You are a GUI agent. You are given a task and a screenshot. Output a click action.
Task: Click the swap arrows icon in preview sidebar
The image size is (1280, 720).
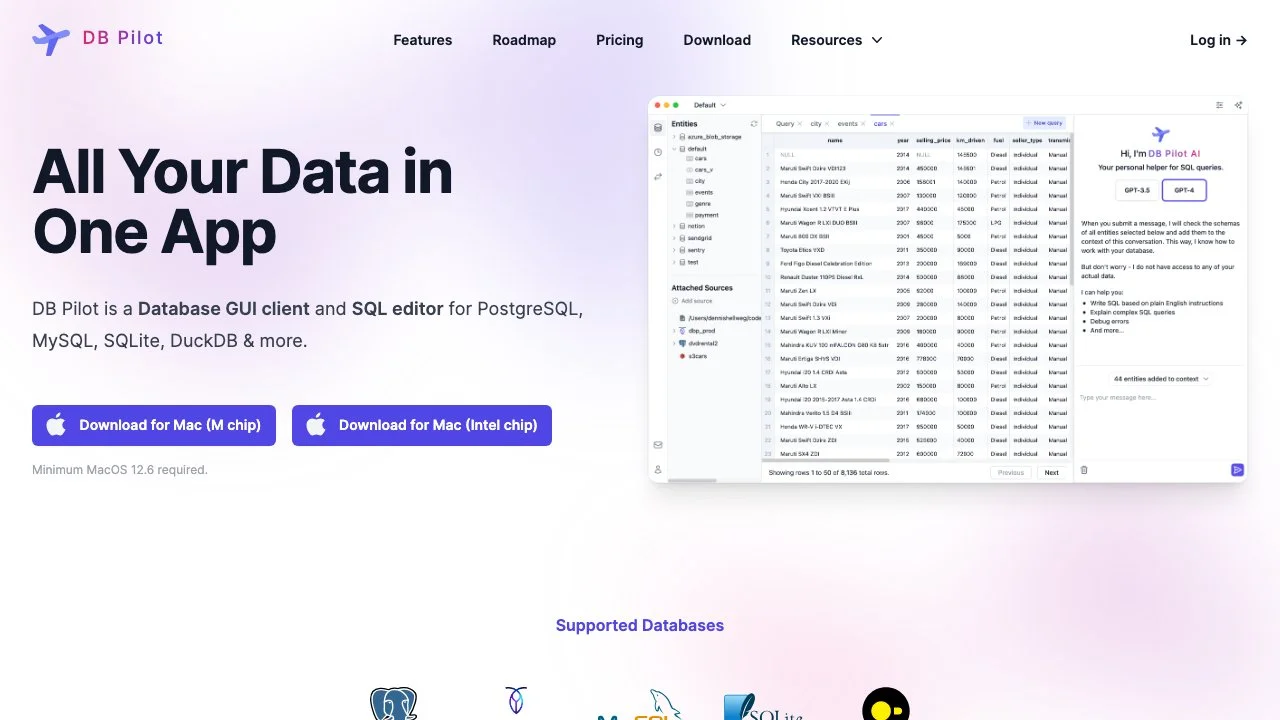click(x=658, y=176)
